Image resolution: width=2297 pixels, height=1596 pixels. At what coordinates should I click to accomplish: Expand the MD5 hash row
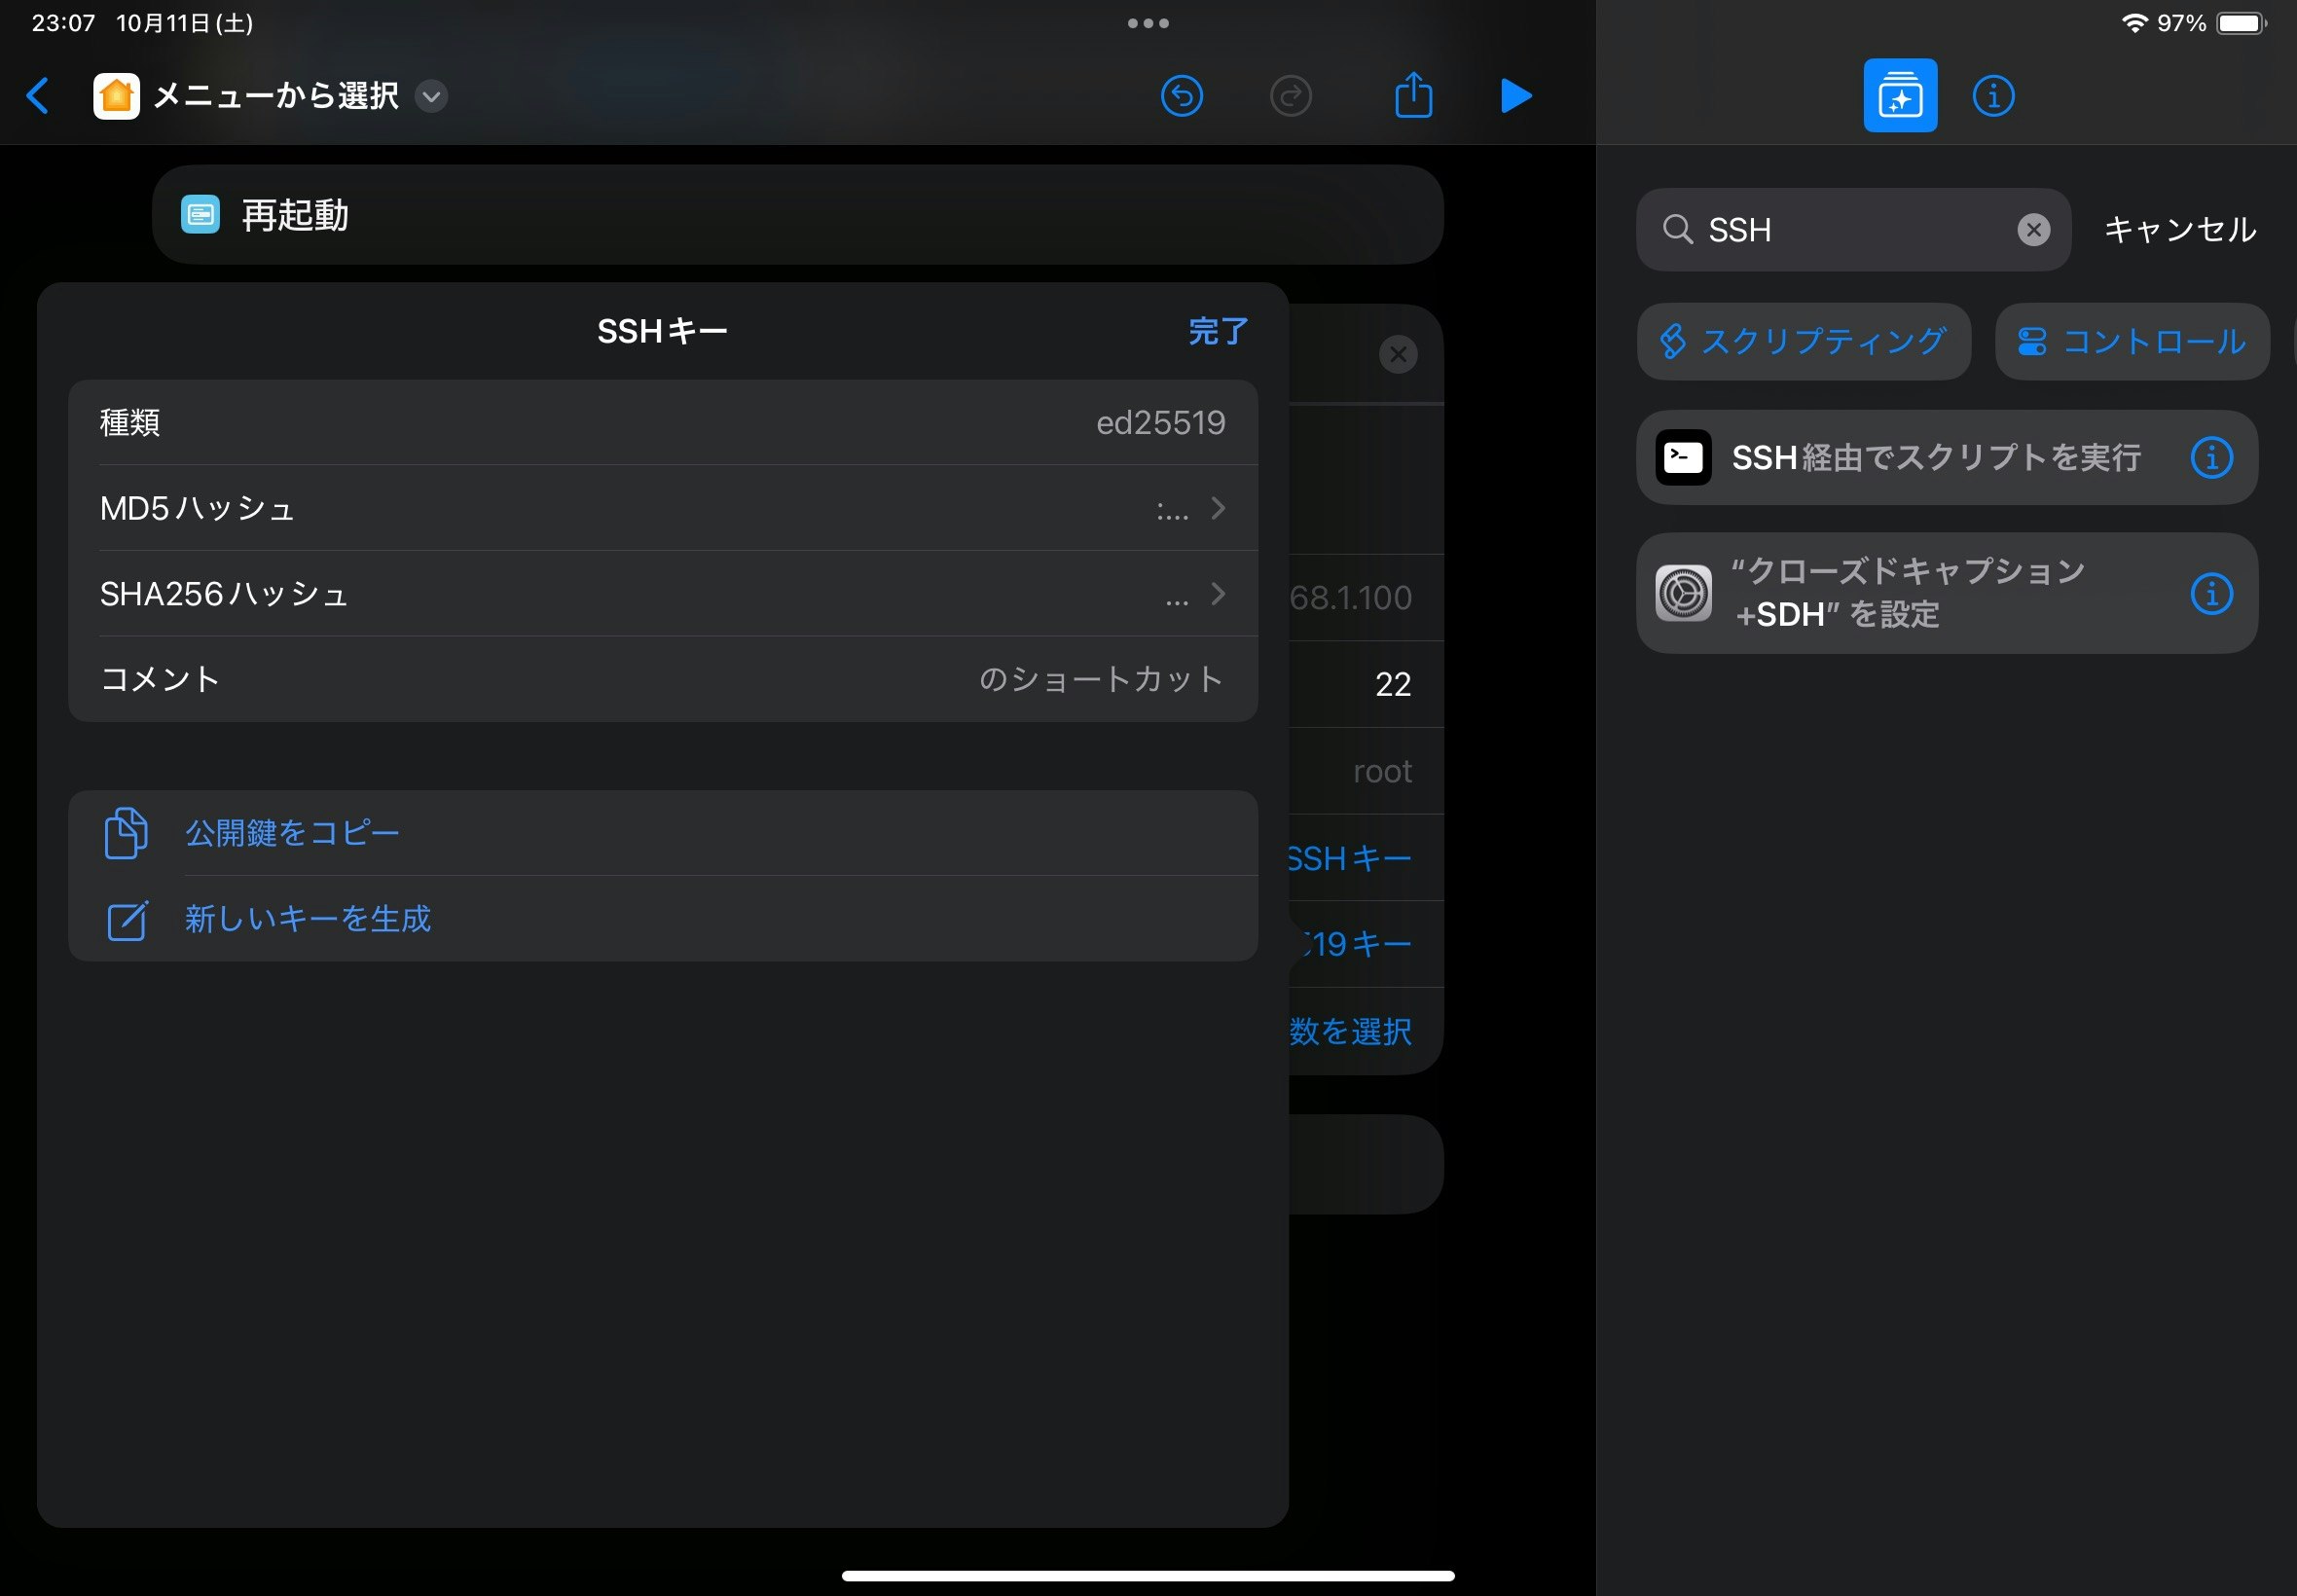[x=1217, y=508]
